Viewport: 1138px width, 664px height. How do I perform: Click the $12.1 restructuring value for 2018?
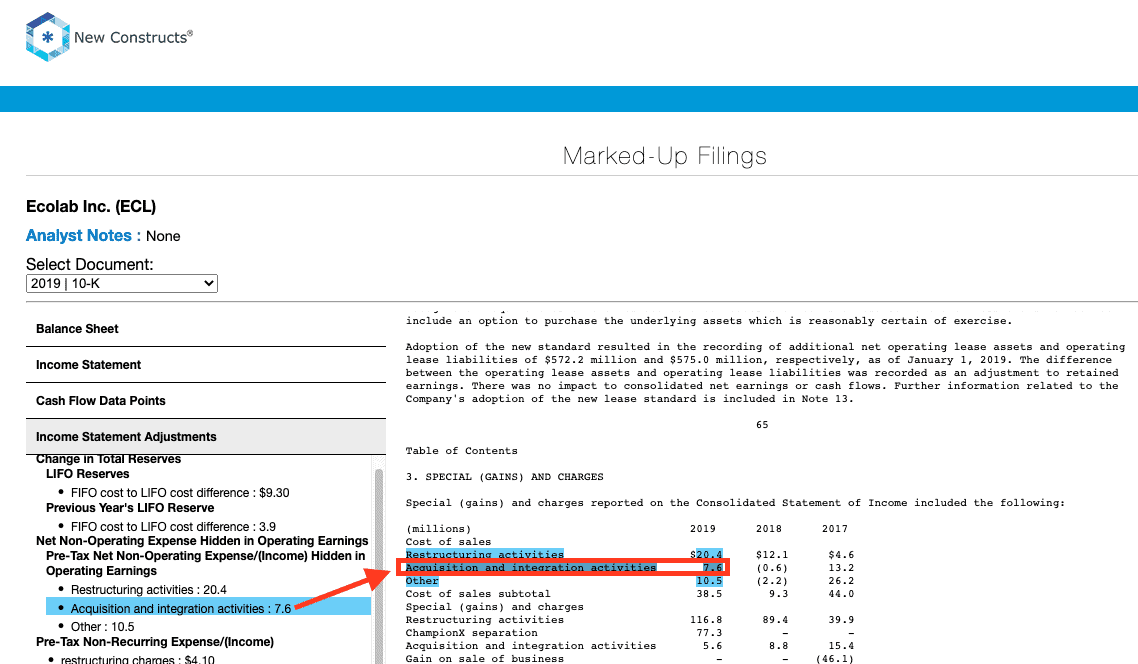click(x=771, y=554)
